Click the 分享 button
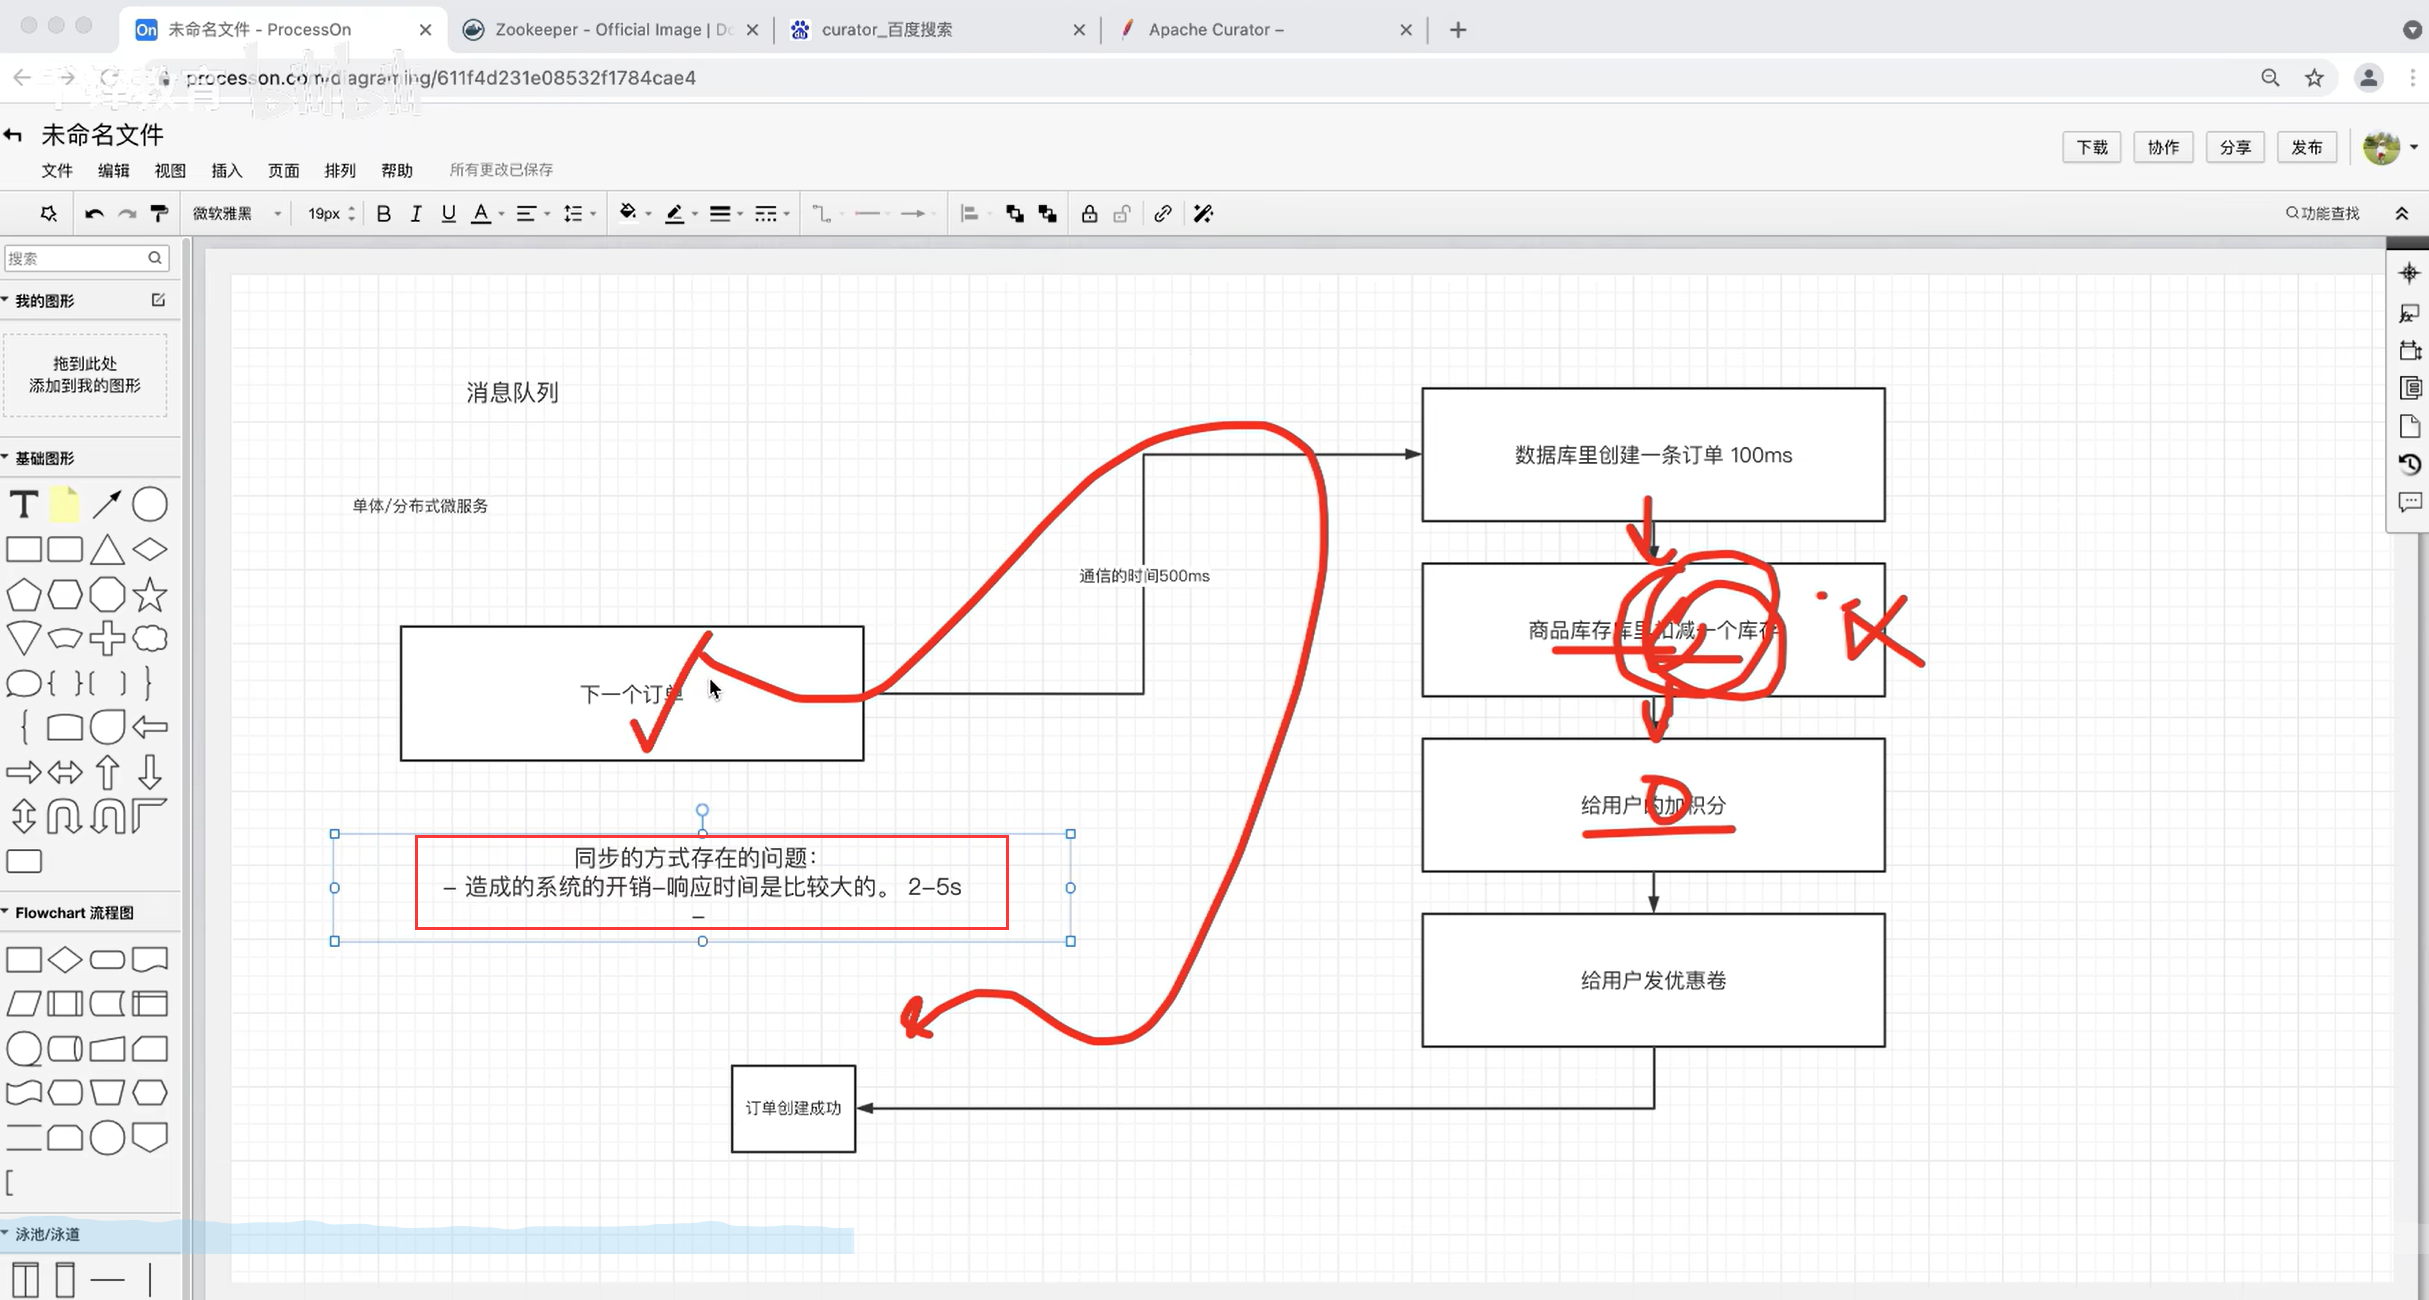2429x1300 pixels. (2234, 147)
